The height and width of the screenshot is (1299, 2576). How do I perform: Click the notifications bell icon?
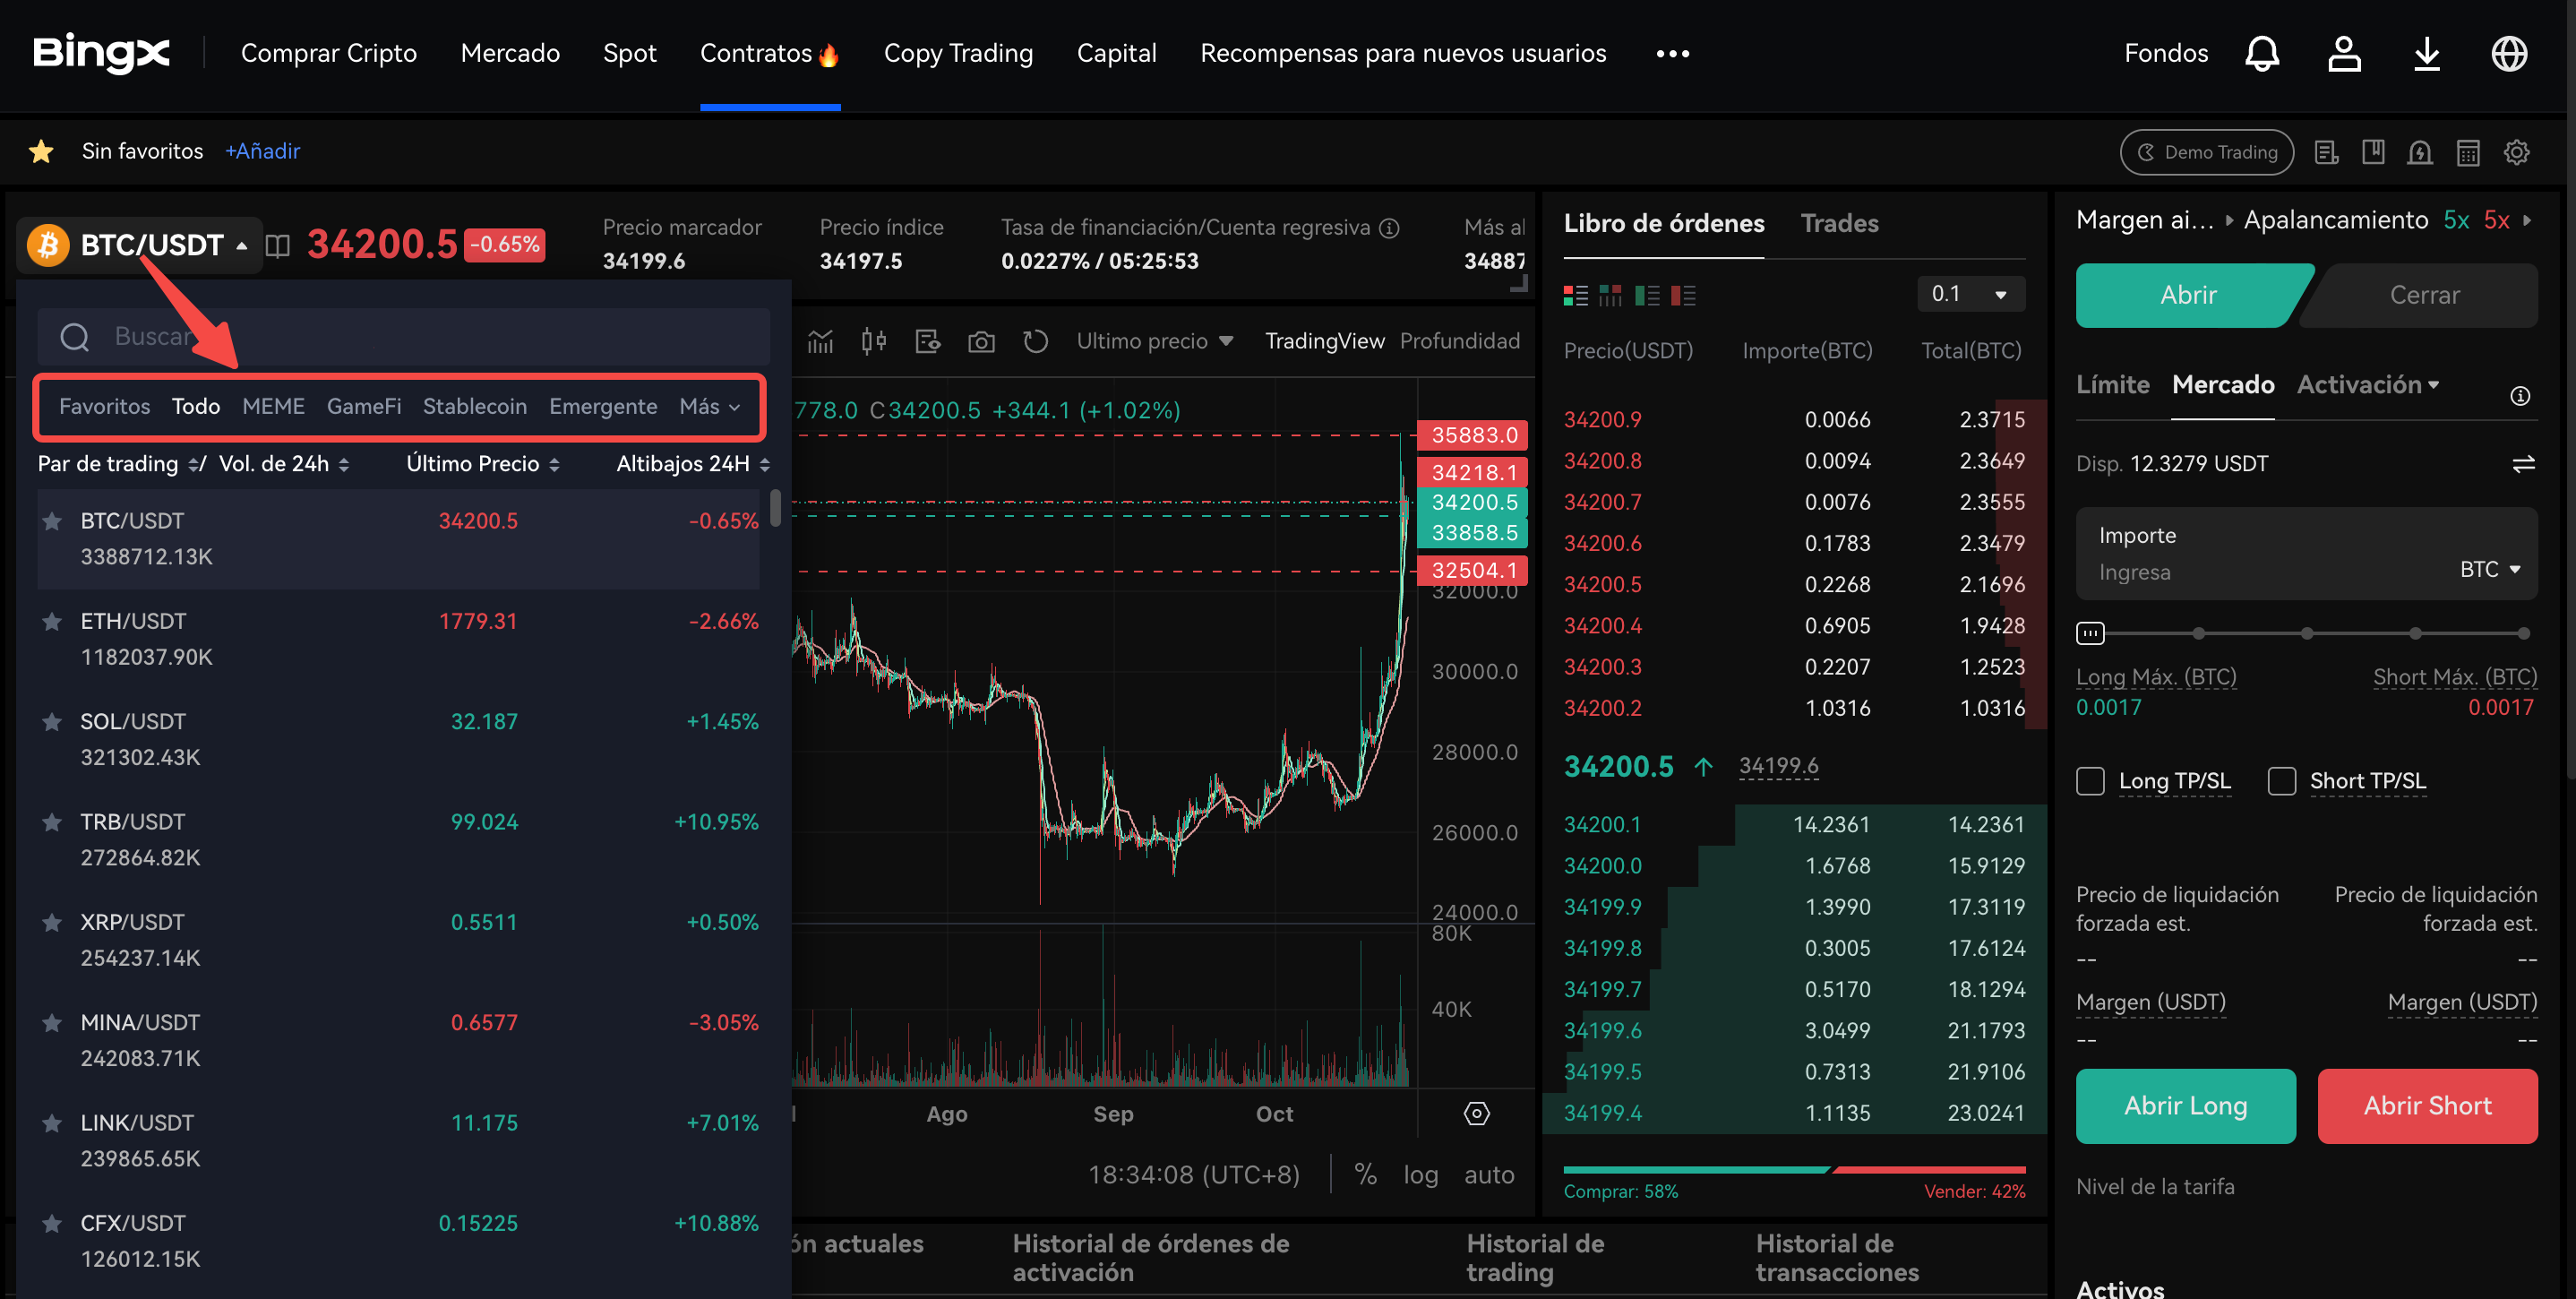coord(2262,54)
